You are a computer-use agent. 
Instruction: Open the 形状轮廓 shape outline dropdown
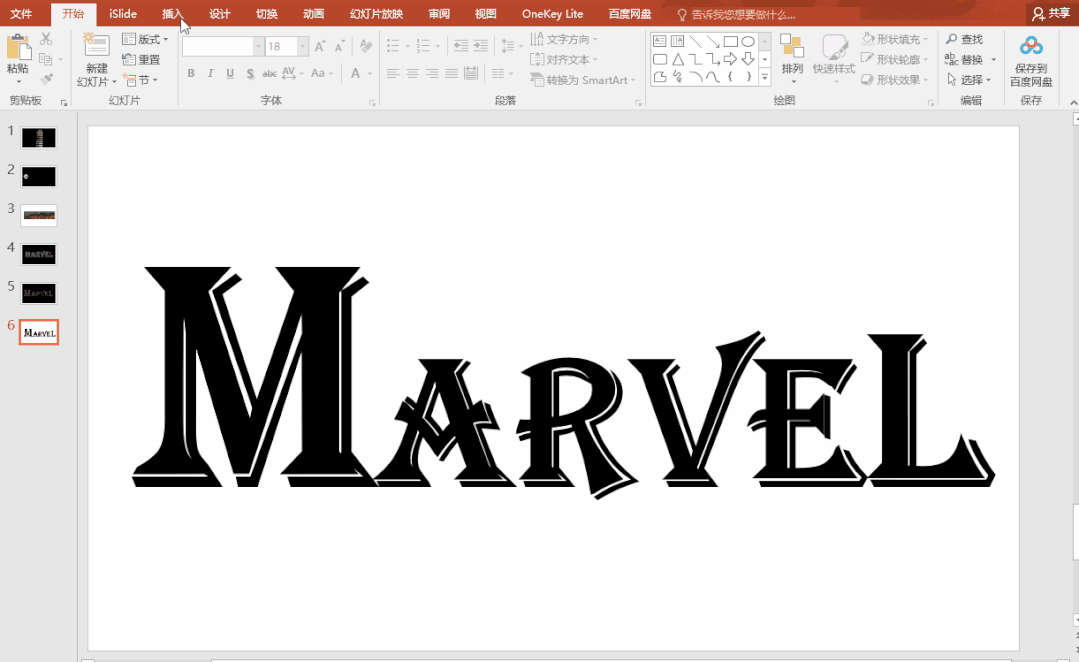(895, 59)
